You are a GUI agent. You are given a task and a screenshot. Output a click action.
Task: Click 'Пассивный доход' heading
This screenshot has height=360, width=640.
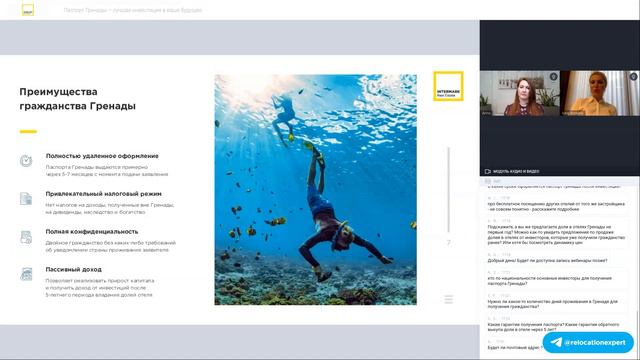tap(73, 269)
